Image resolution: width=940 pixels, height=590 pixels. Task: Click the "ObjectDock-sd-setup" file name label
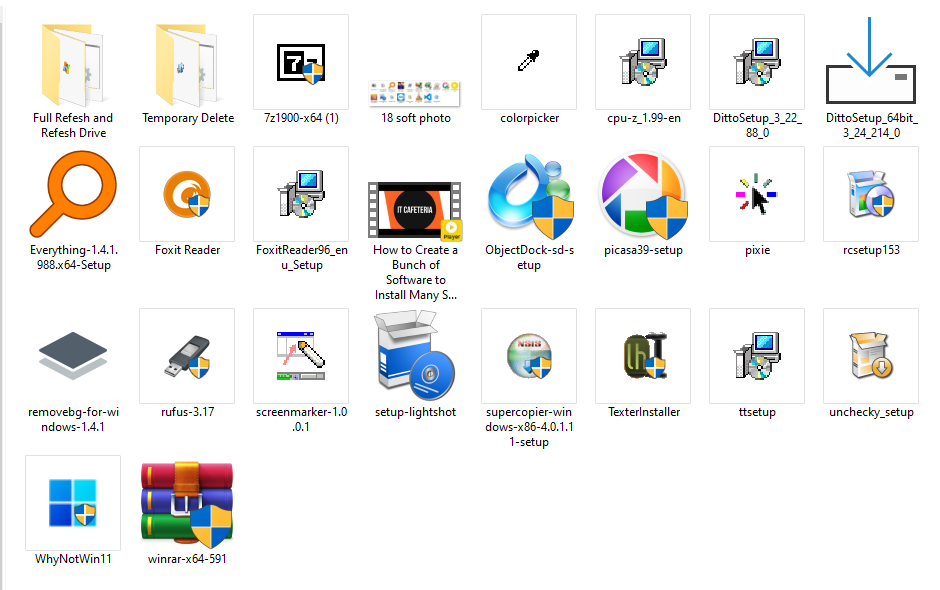529,257
